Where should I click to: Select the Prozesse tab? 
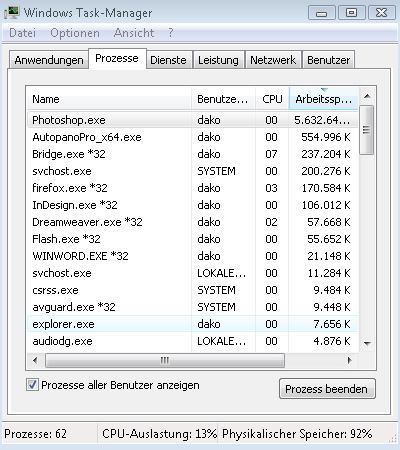[x=117, y=58]
